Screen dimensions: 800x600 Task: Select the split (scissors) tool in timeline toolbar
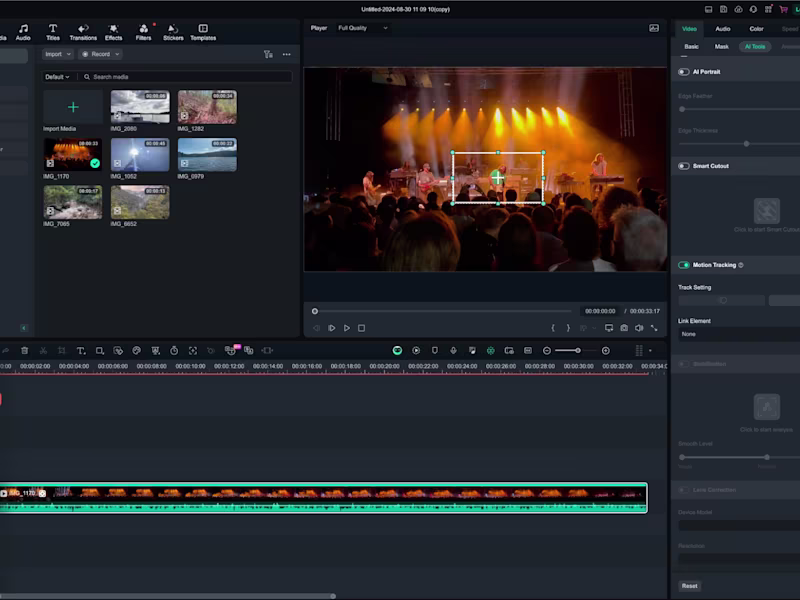pyautogui.click(x=44, y=351)
